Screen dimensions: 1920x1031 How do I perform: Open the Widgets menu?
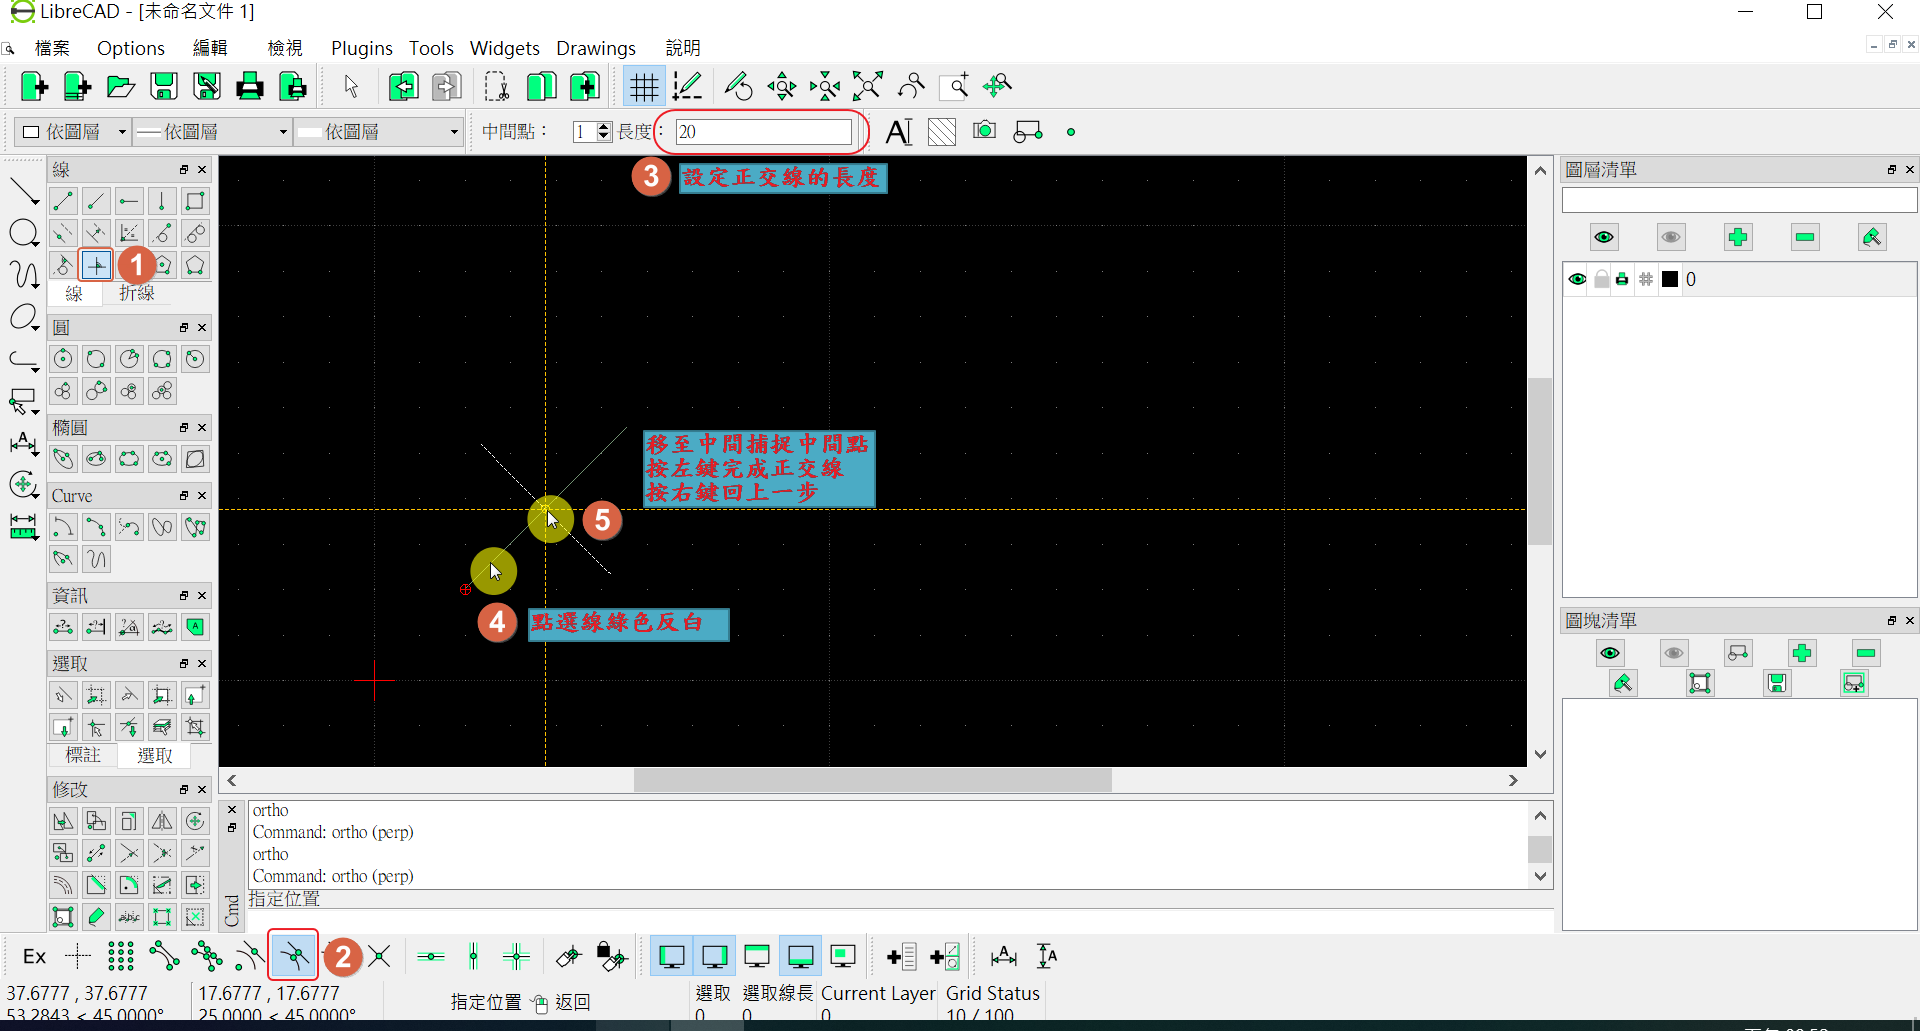505,48
